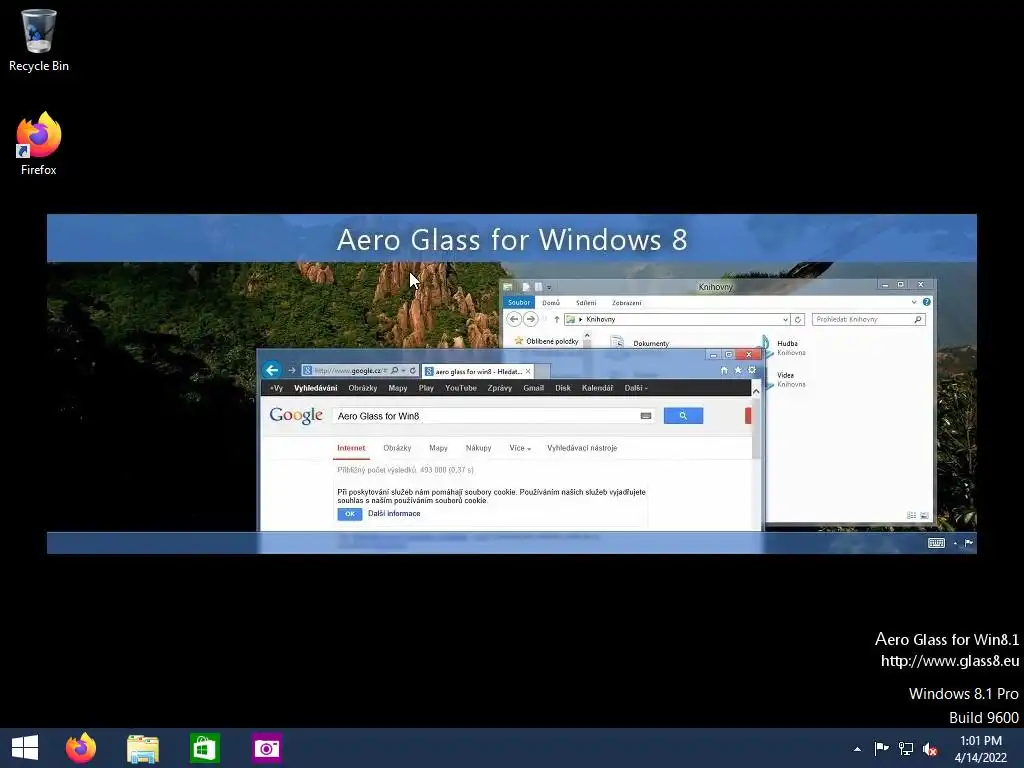Viewport: 1024px width, 768px height.
Task: Show hidden system tray icons
Action: (x=857, y=749)
